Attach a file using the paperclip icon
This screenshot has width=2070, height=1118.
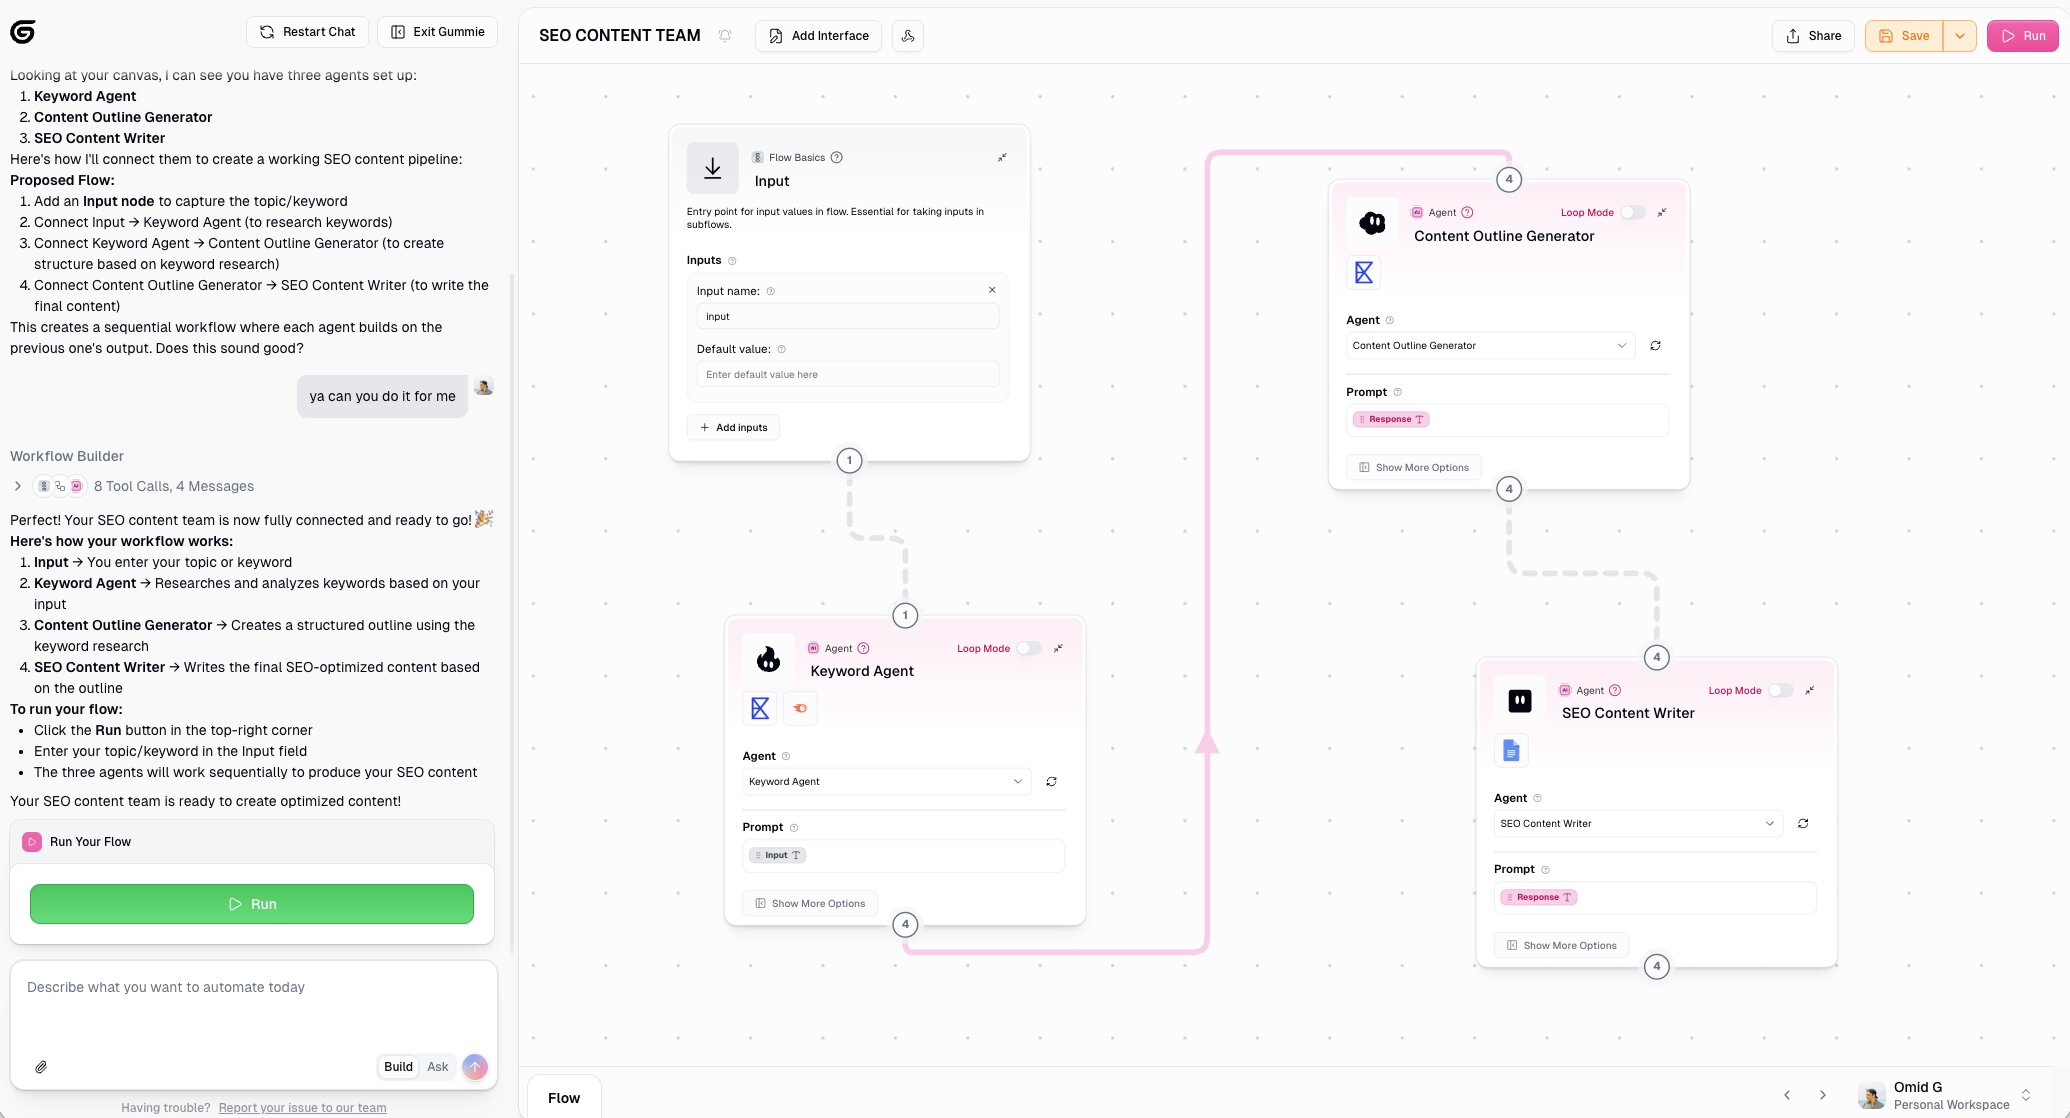point(41,1066)
